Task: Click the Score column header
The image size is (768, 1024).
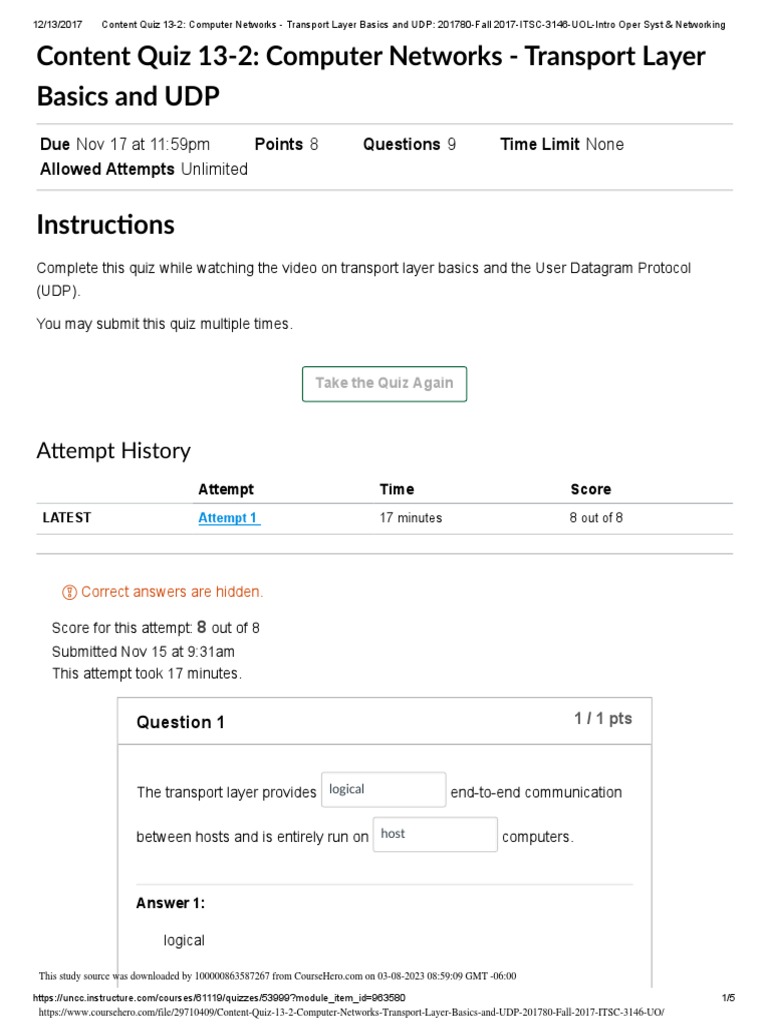Action: pyautogui.click(x=591, y=489)
